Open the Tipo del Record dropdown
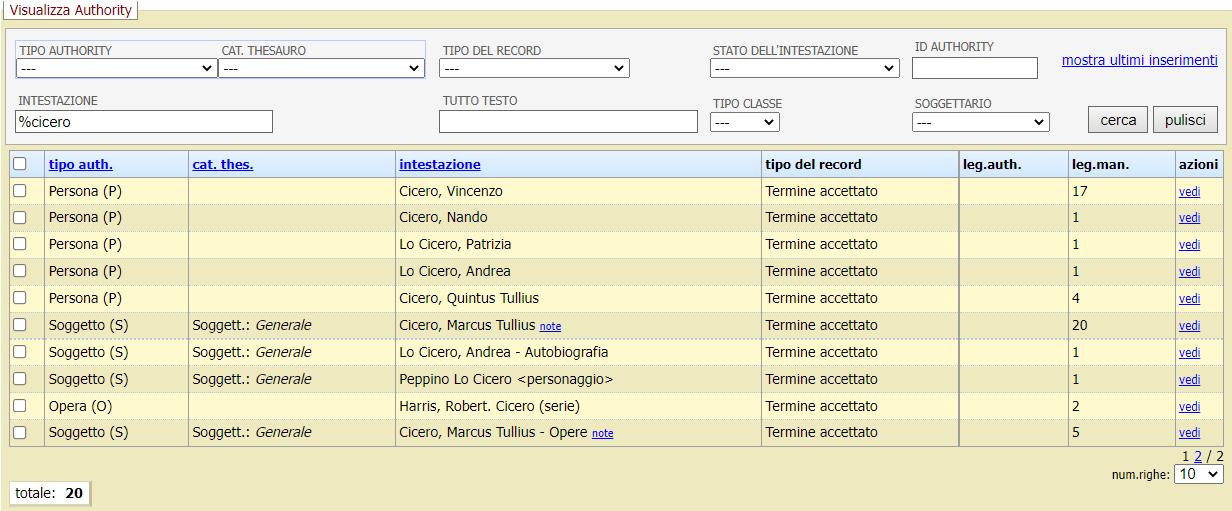Image resolution: width=1232 pixels, height=511 pixels. [x=534, y=69]
